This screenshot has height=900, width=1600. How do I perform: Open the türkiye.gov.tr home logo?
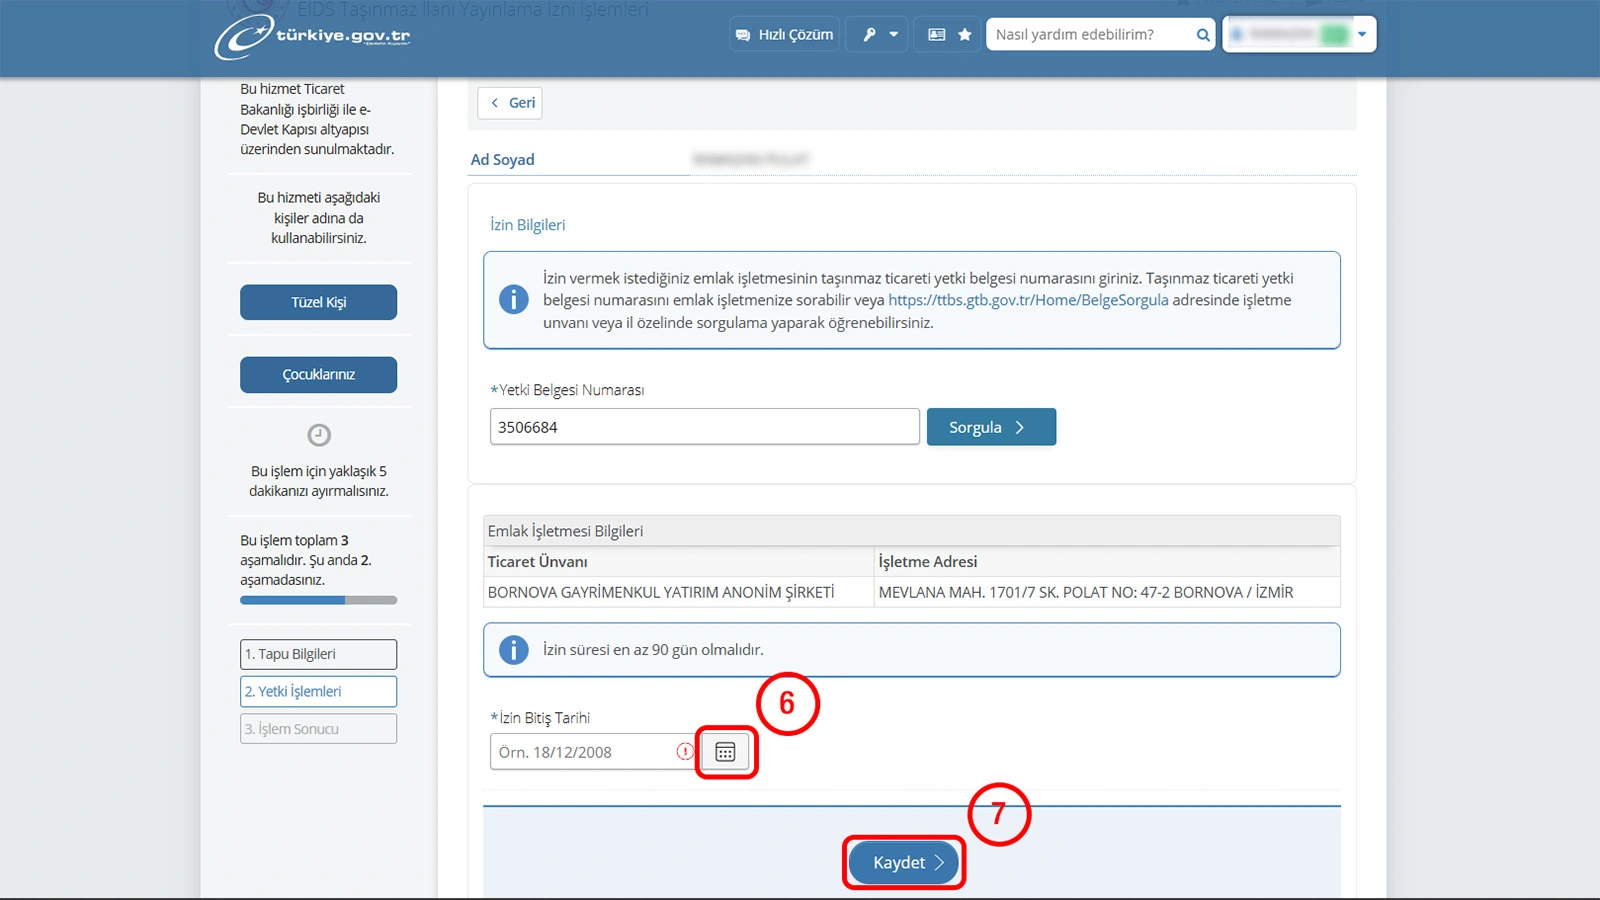point(312,35)
